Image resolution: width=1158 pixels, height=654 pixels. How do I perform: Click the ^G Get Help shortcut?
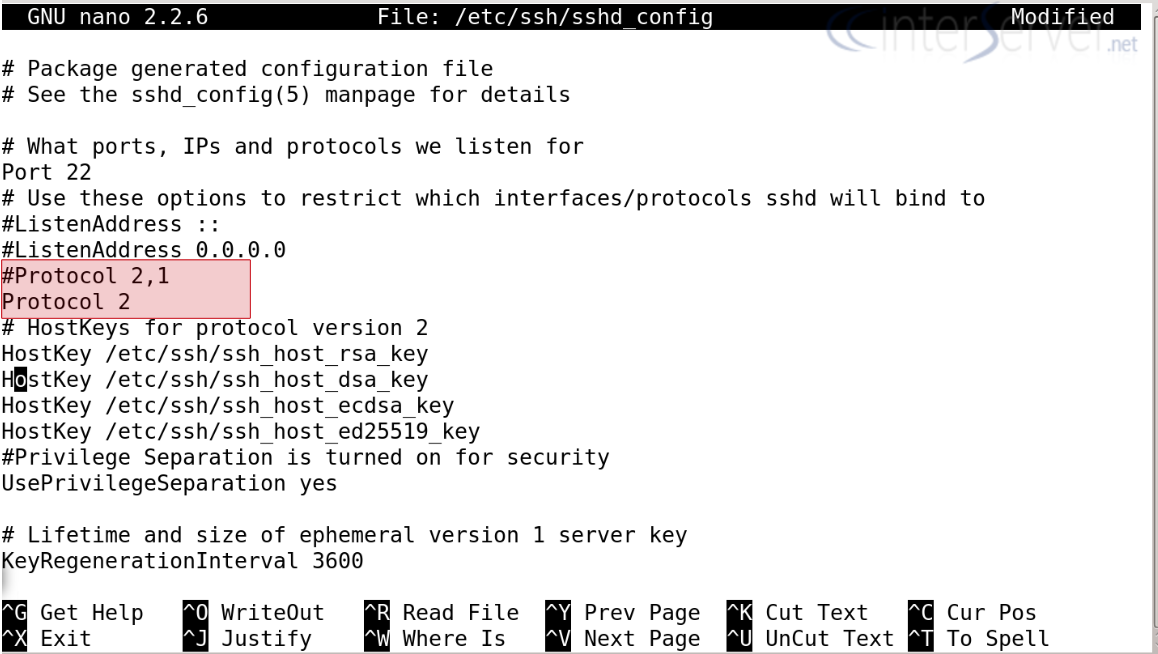coord(73,612)
